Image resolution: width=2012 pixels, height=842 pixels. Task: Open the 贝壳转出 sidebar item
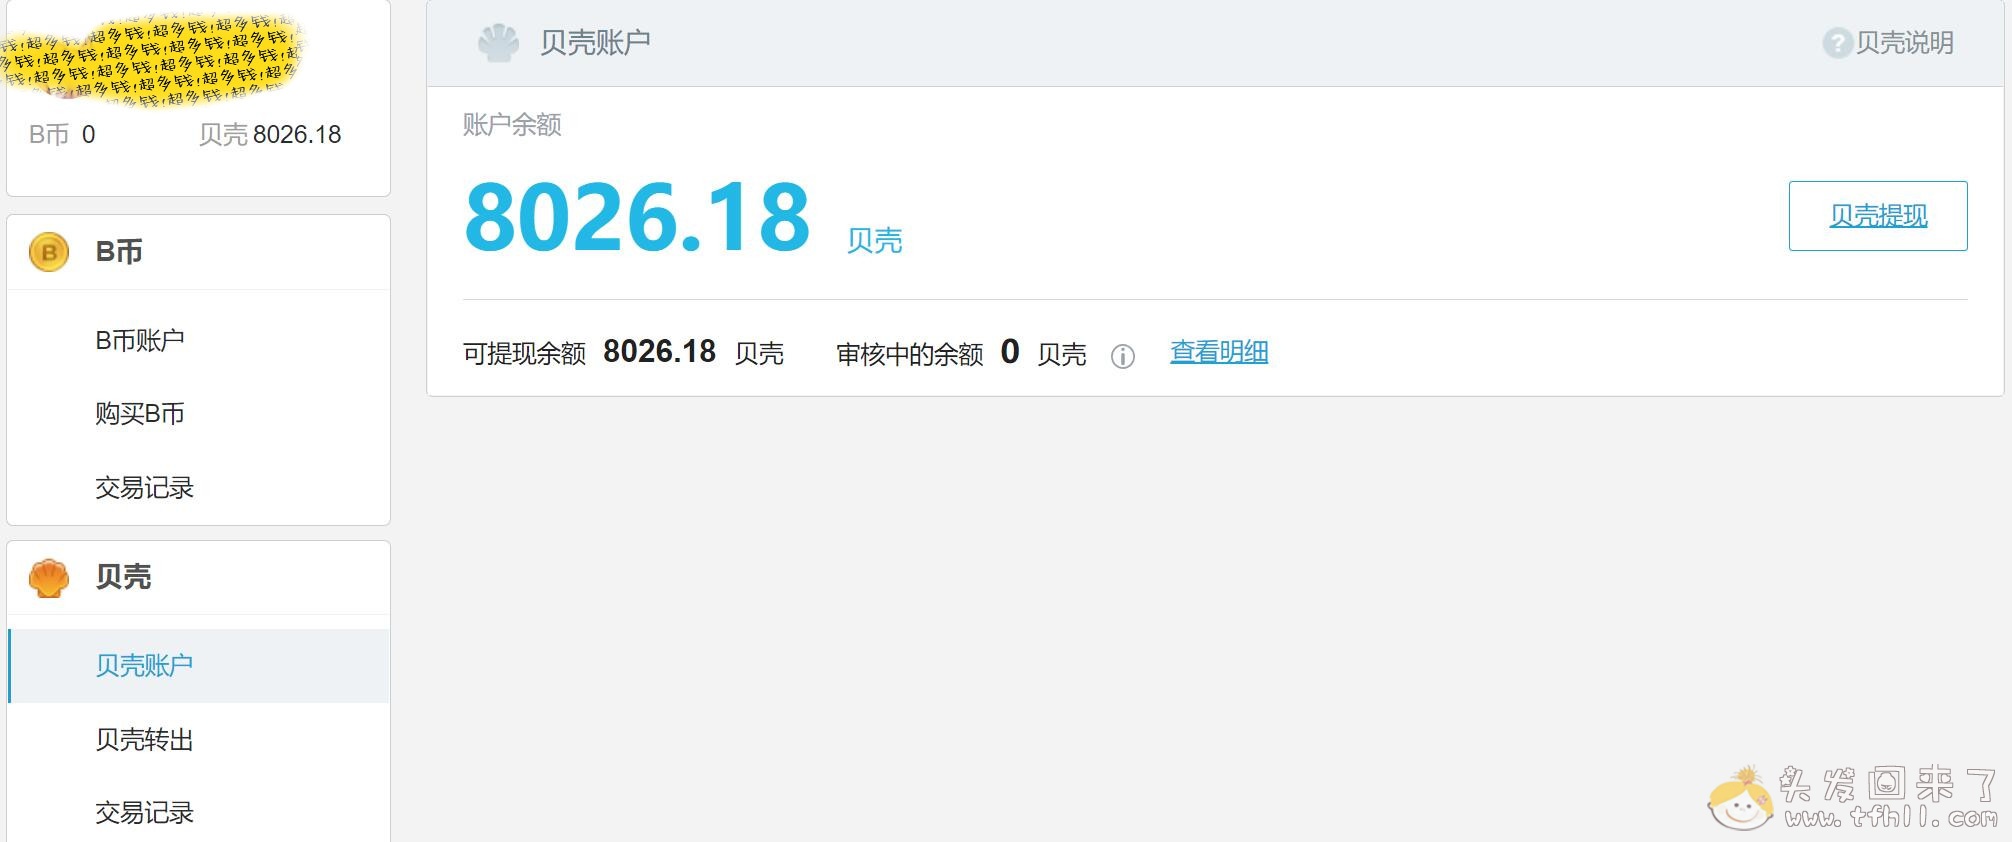pos(144,739)
